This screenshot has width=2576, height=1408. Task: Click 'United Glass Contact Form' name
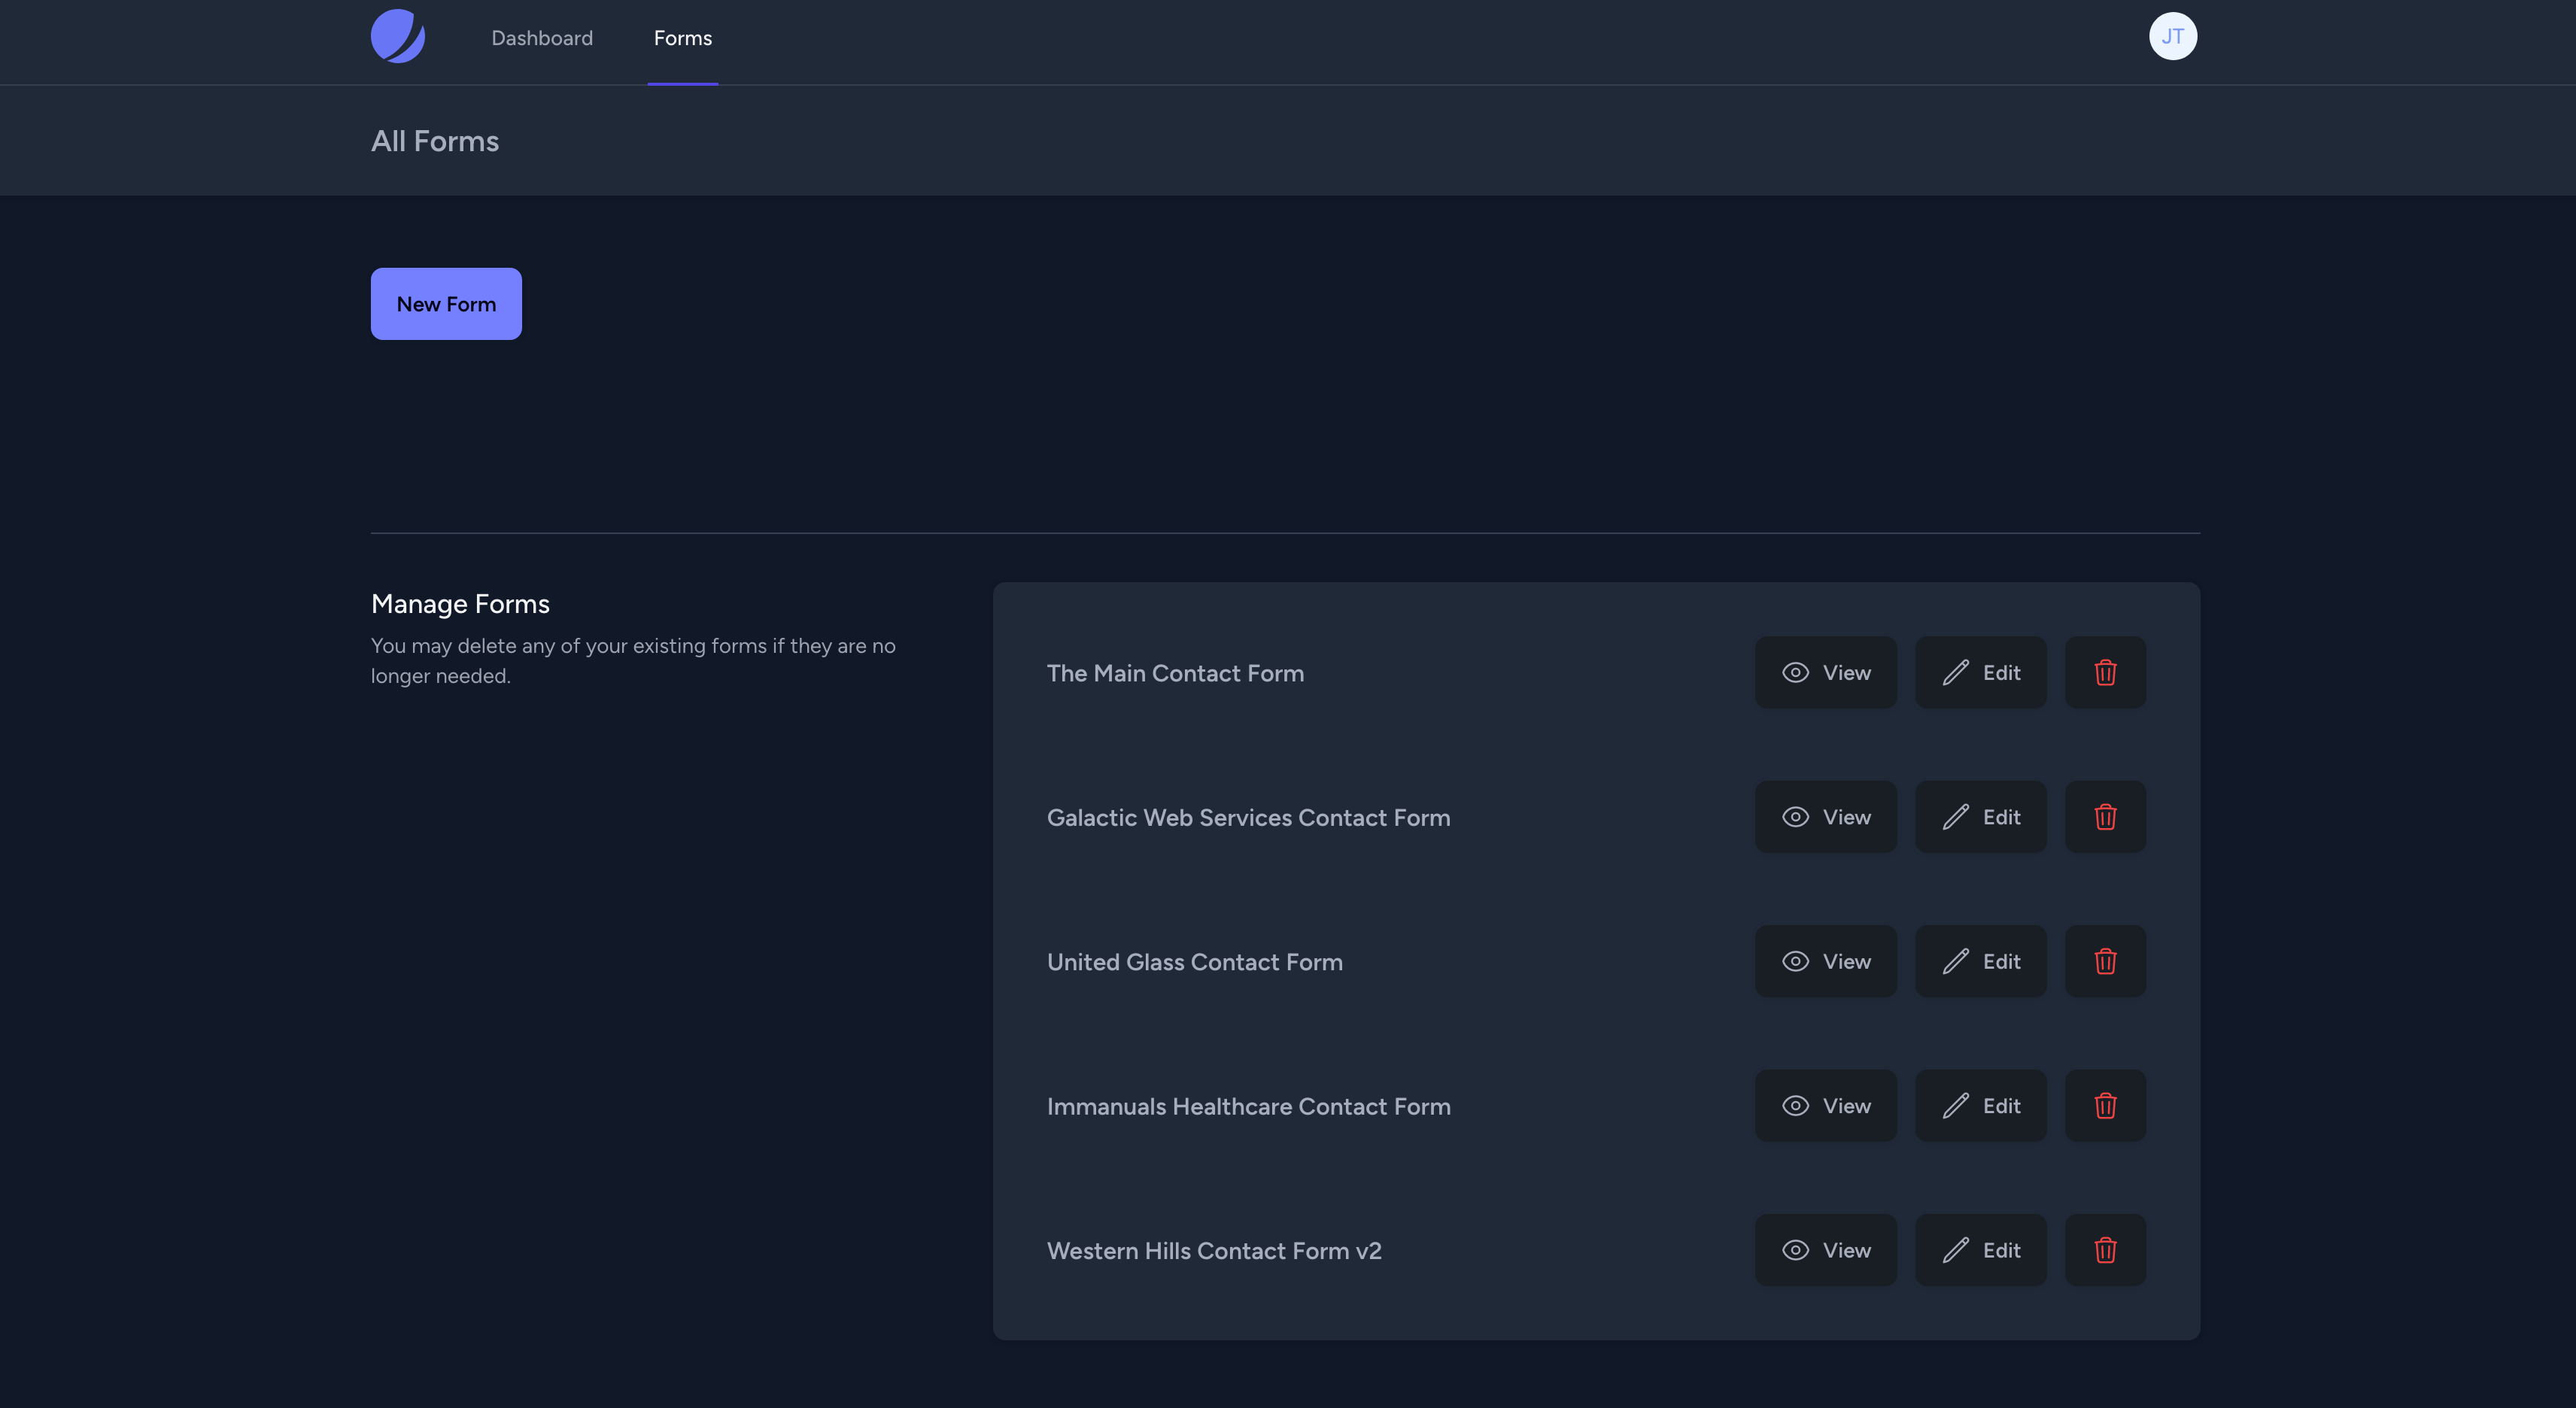[x=1195, y=961]
